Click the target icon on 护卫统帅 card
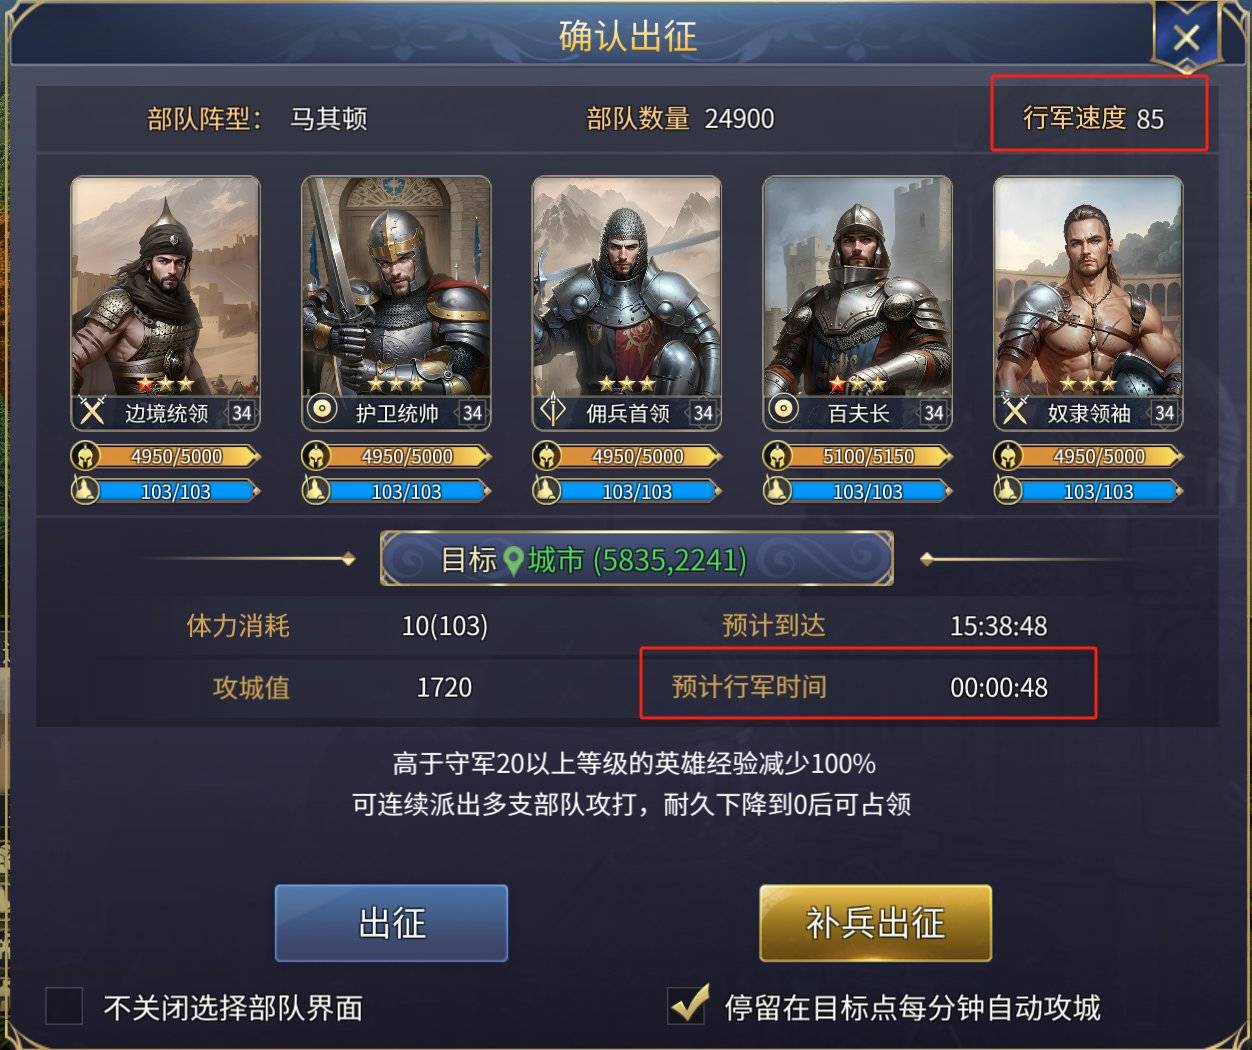Viewport: 1252px width, 1050px height. point(322,410)
